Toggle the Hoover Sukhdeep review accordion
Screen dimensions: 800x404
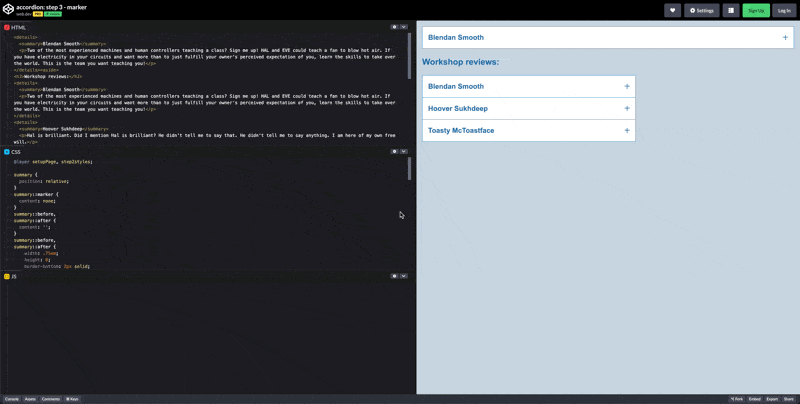point(528,108)
